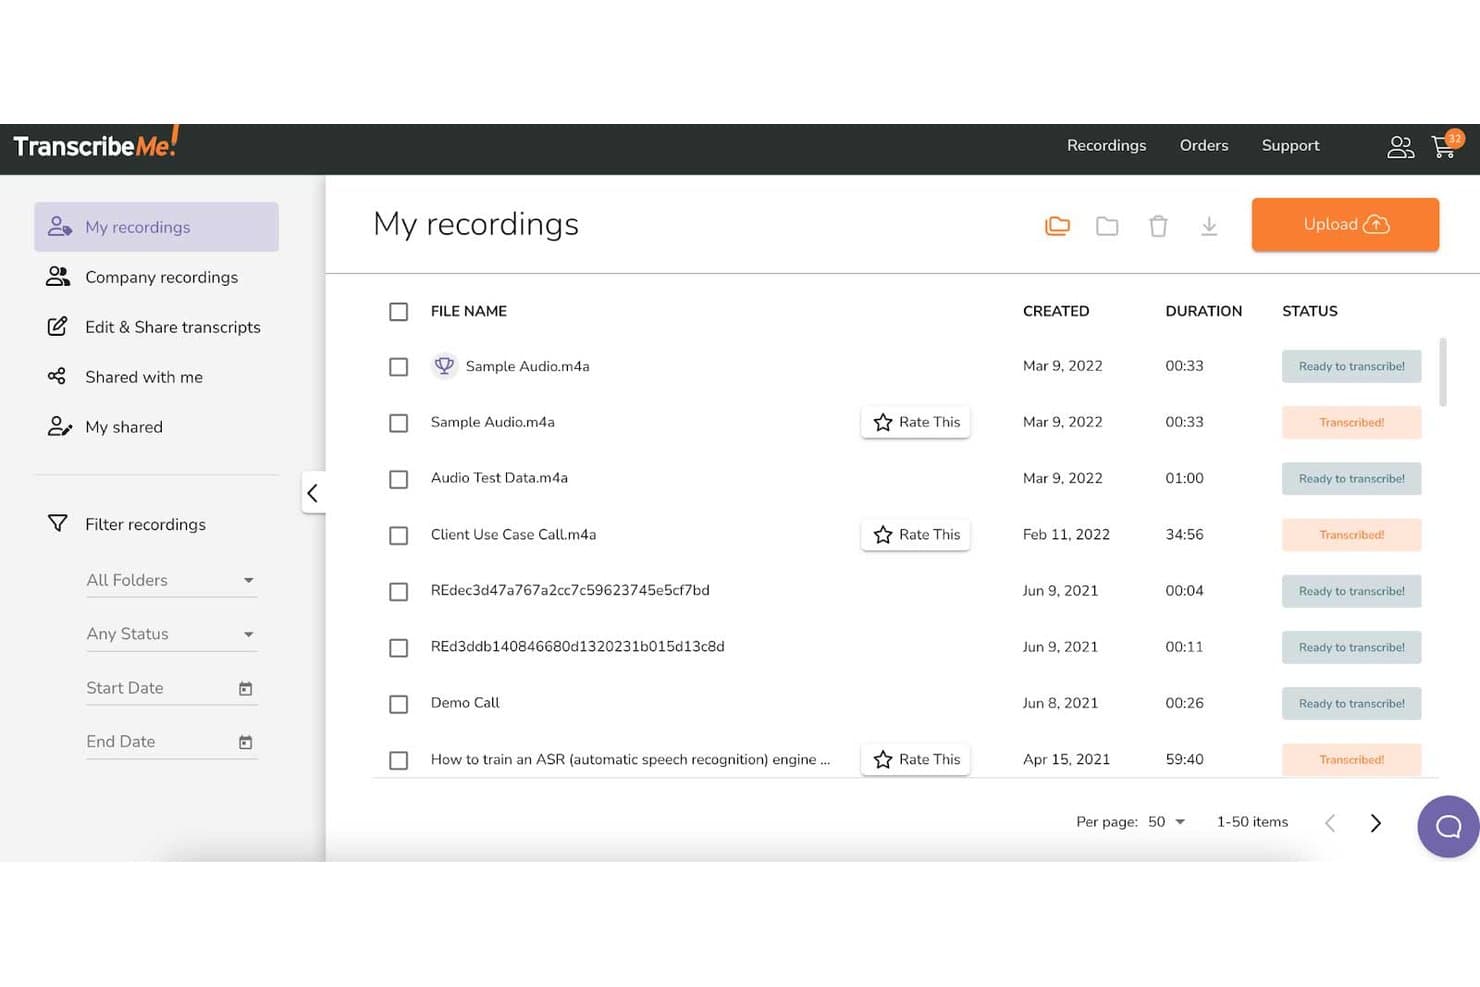The width and height of the screenshot is (1480, 987).
Task: Click Transcribed status for Client Use Case Call
Action: tap(1351, 534)
